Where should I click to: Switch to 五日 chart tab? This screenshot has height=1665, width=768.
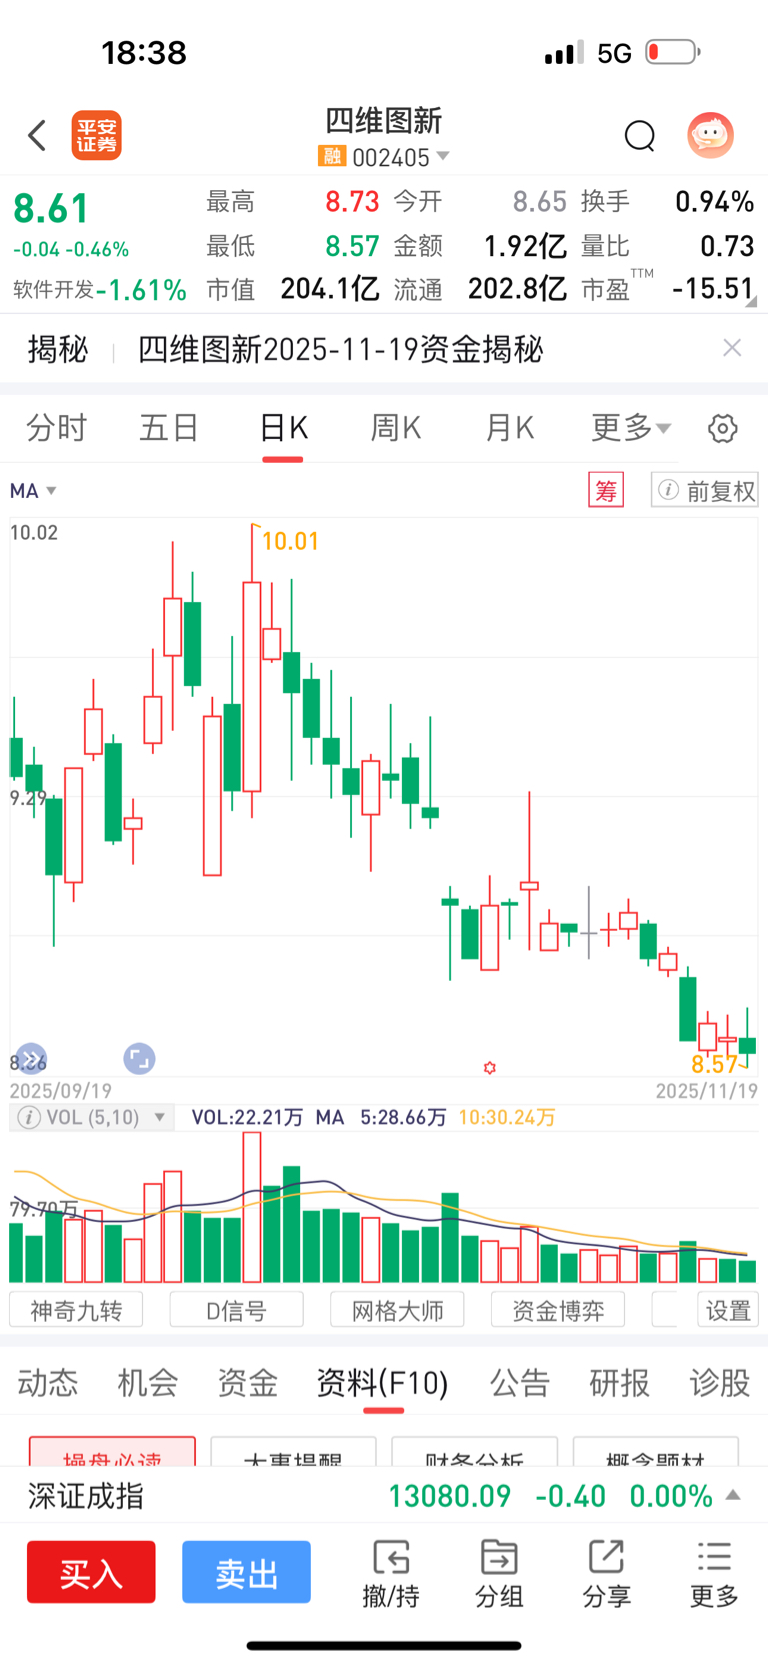(169, 428)
